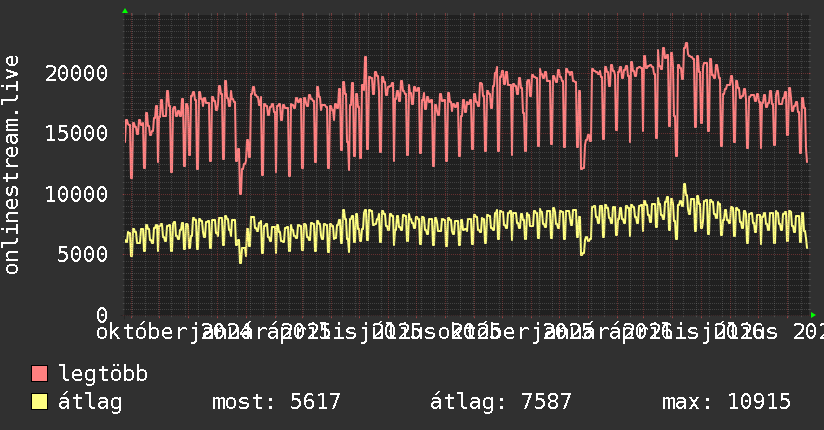This screenshot has width=824, height=430.
Task: Click the 20000 y-axis tick label
Action: click(76, 73)
